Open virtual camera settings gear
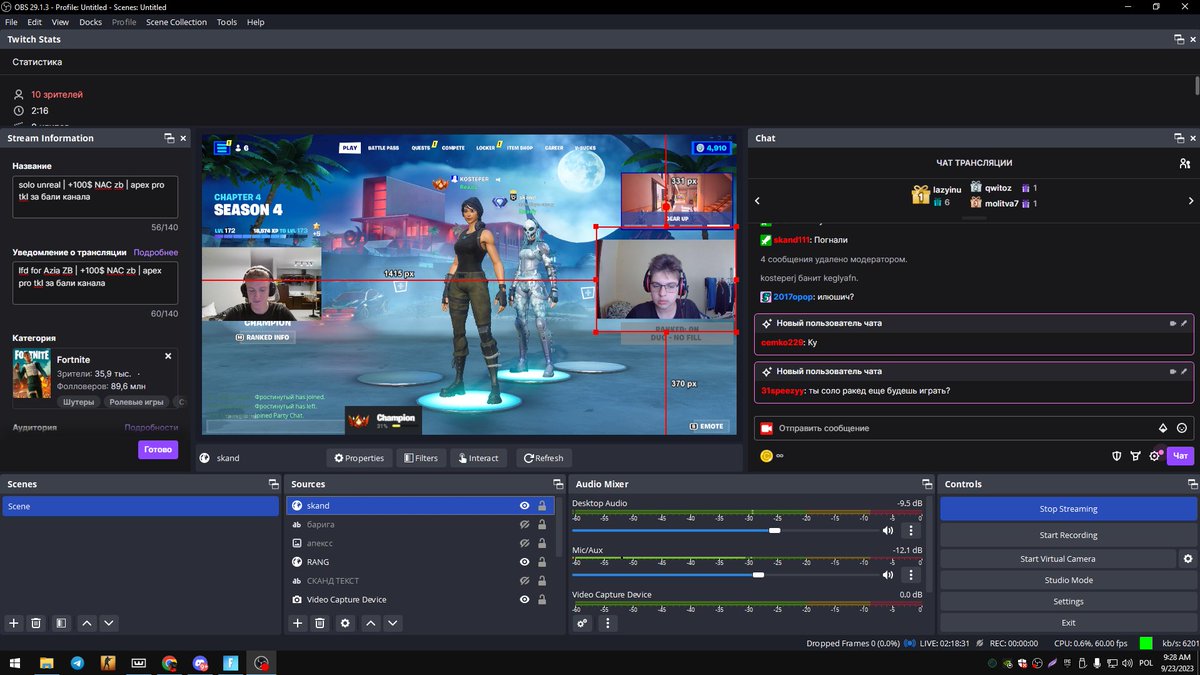The height and width of the screenshot is (675, 1200). pyautogui.click(x=1188, y=559)
